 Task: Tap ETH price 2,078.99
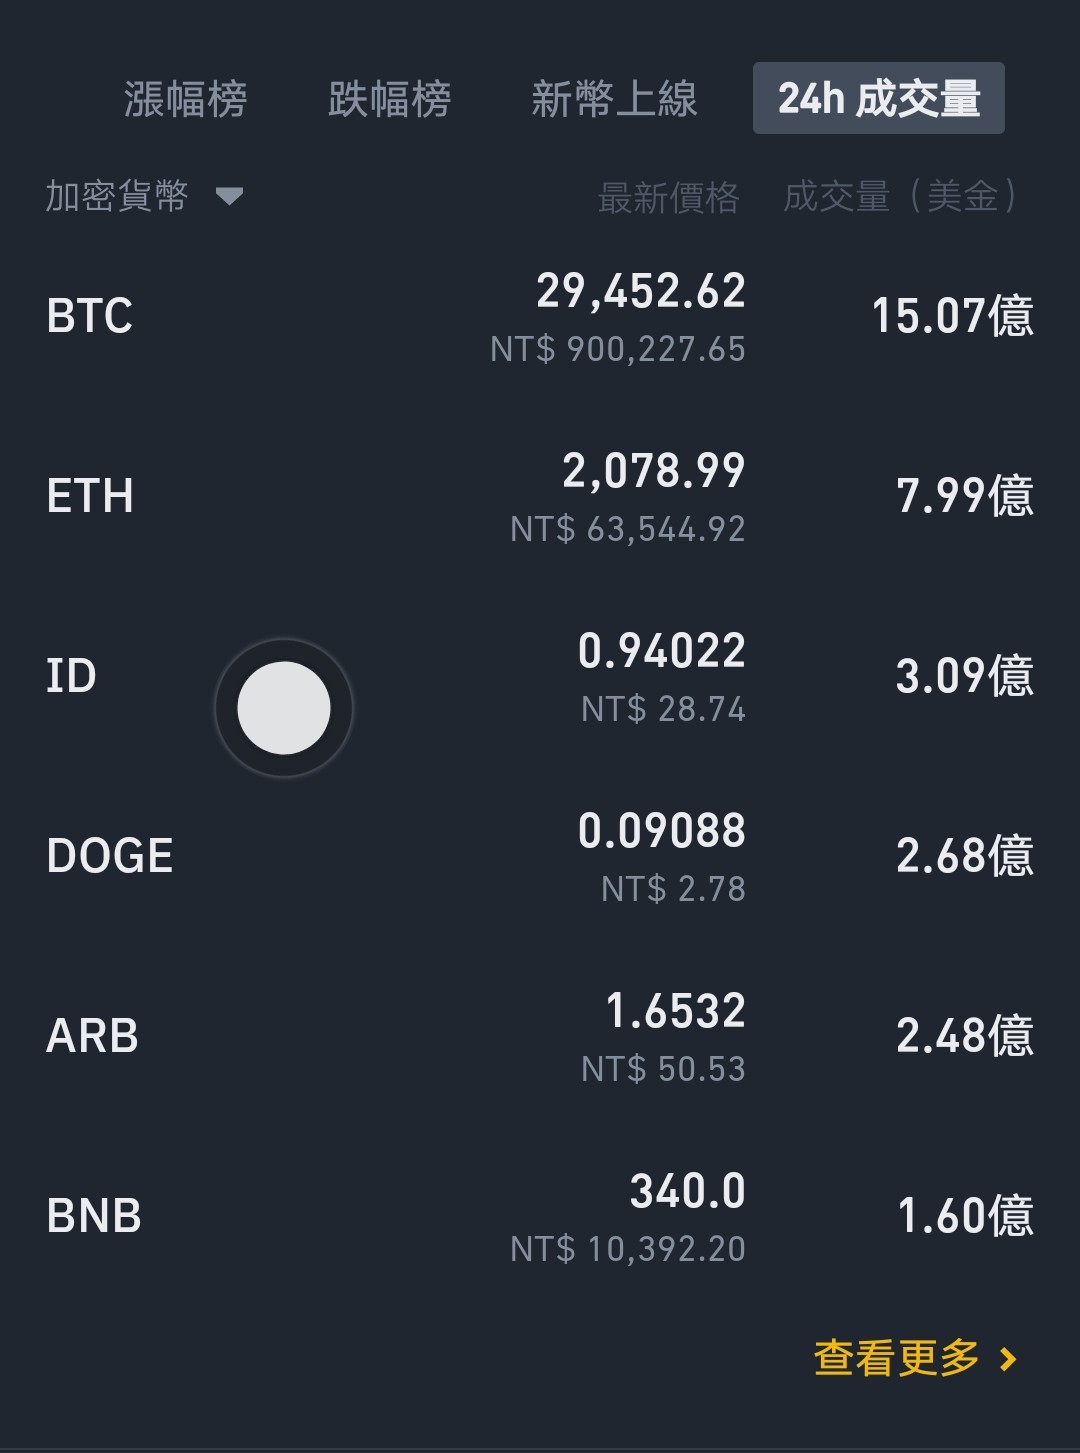(x=654, y=471)
